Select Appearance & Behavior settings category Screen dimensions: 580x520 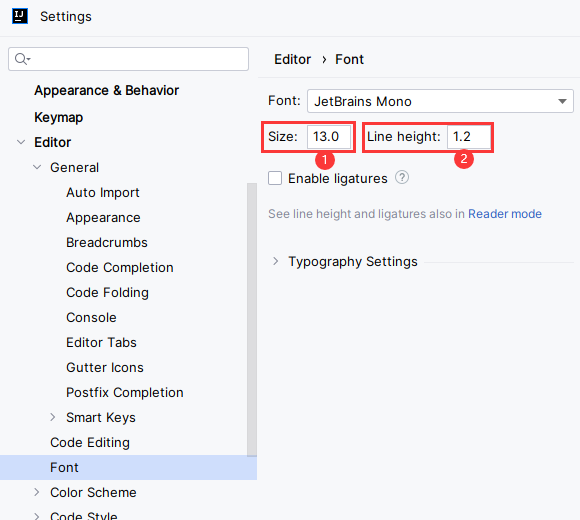coord(107,90)
